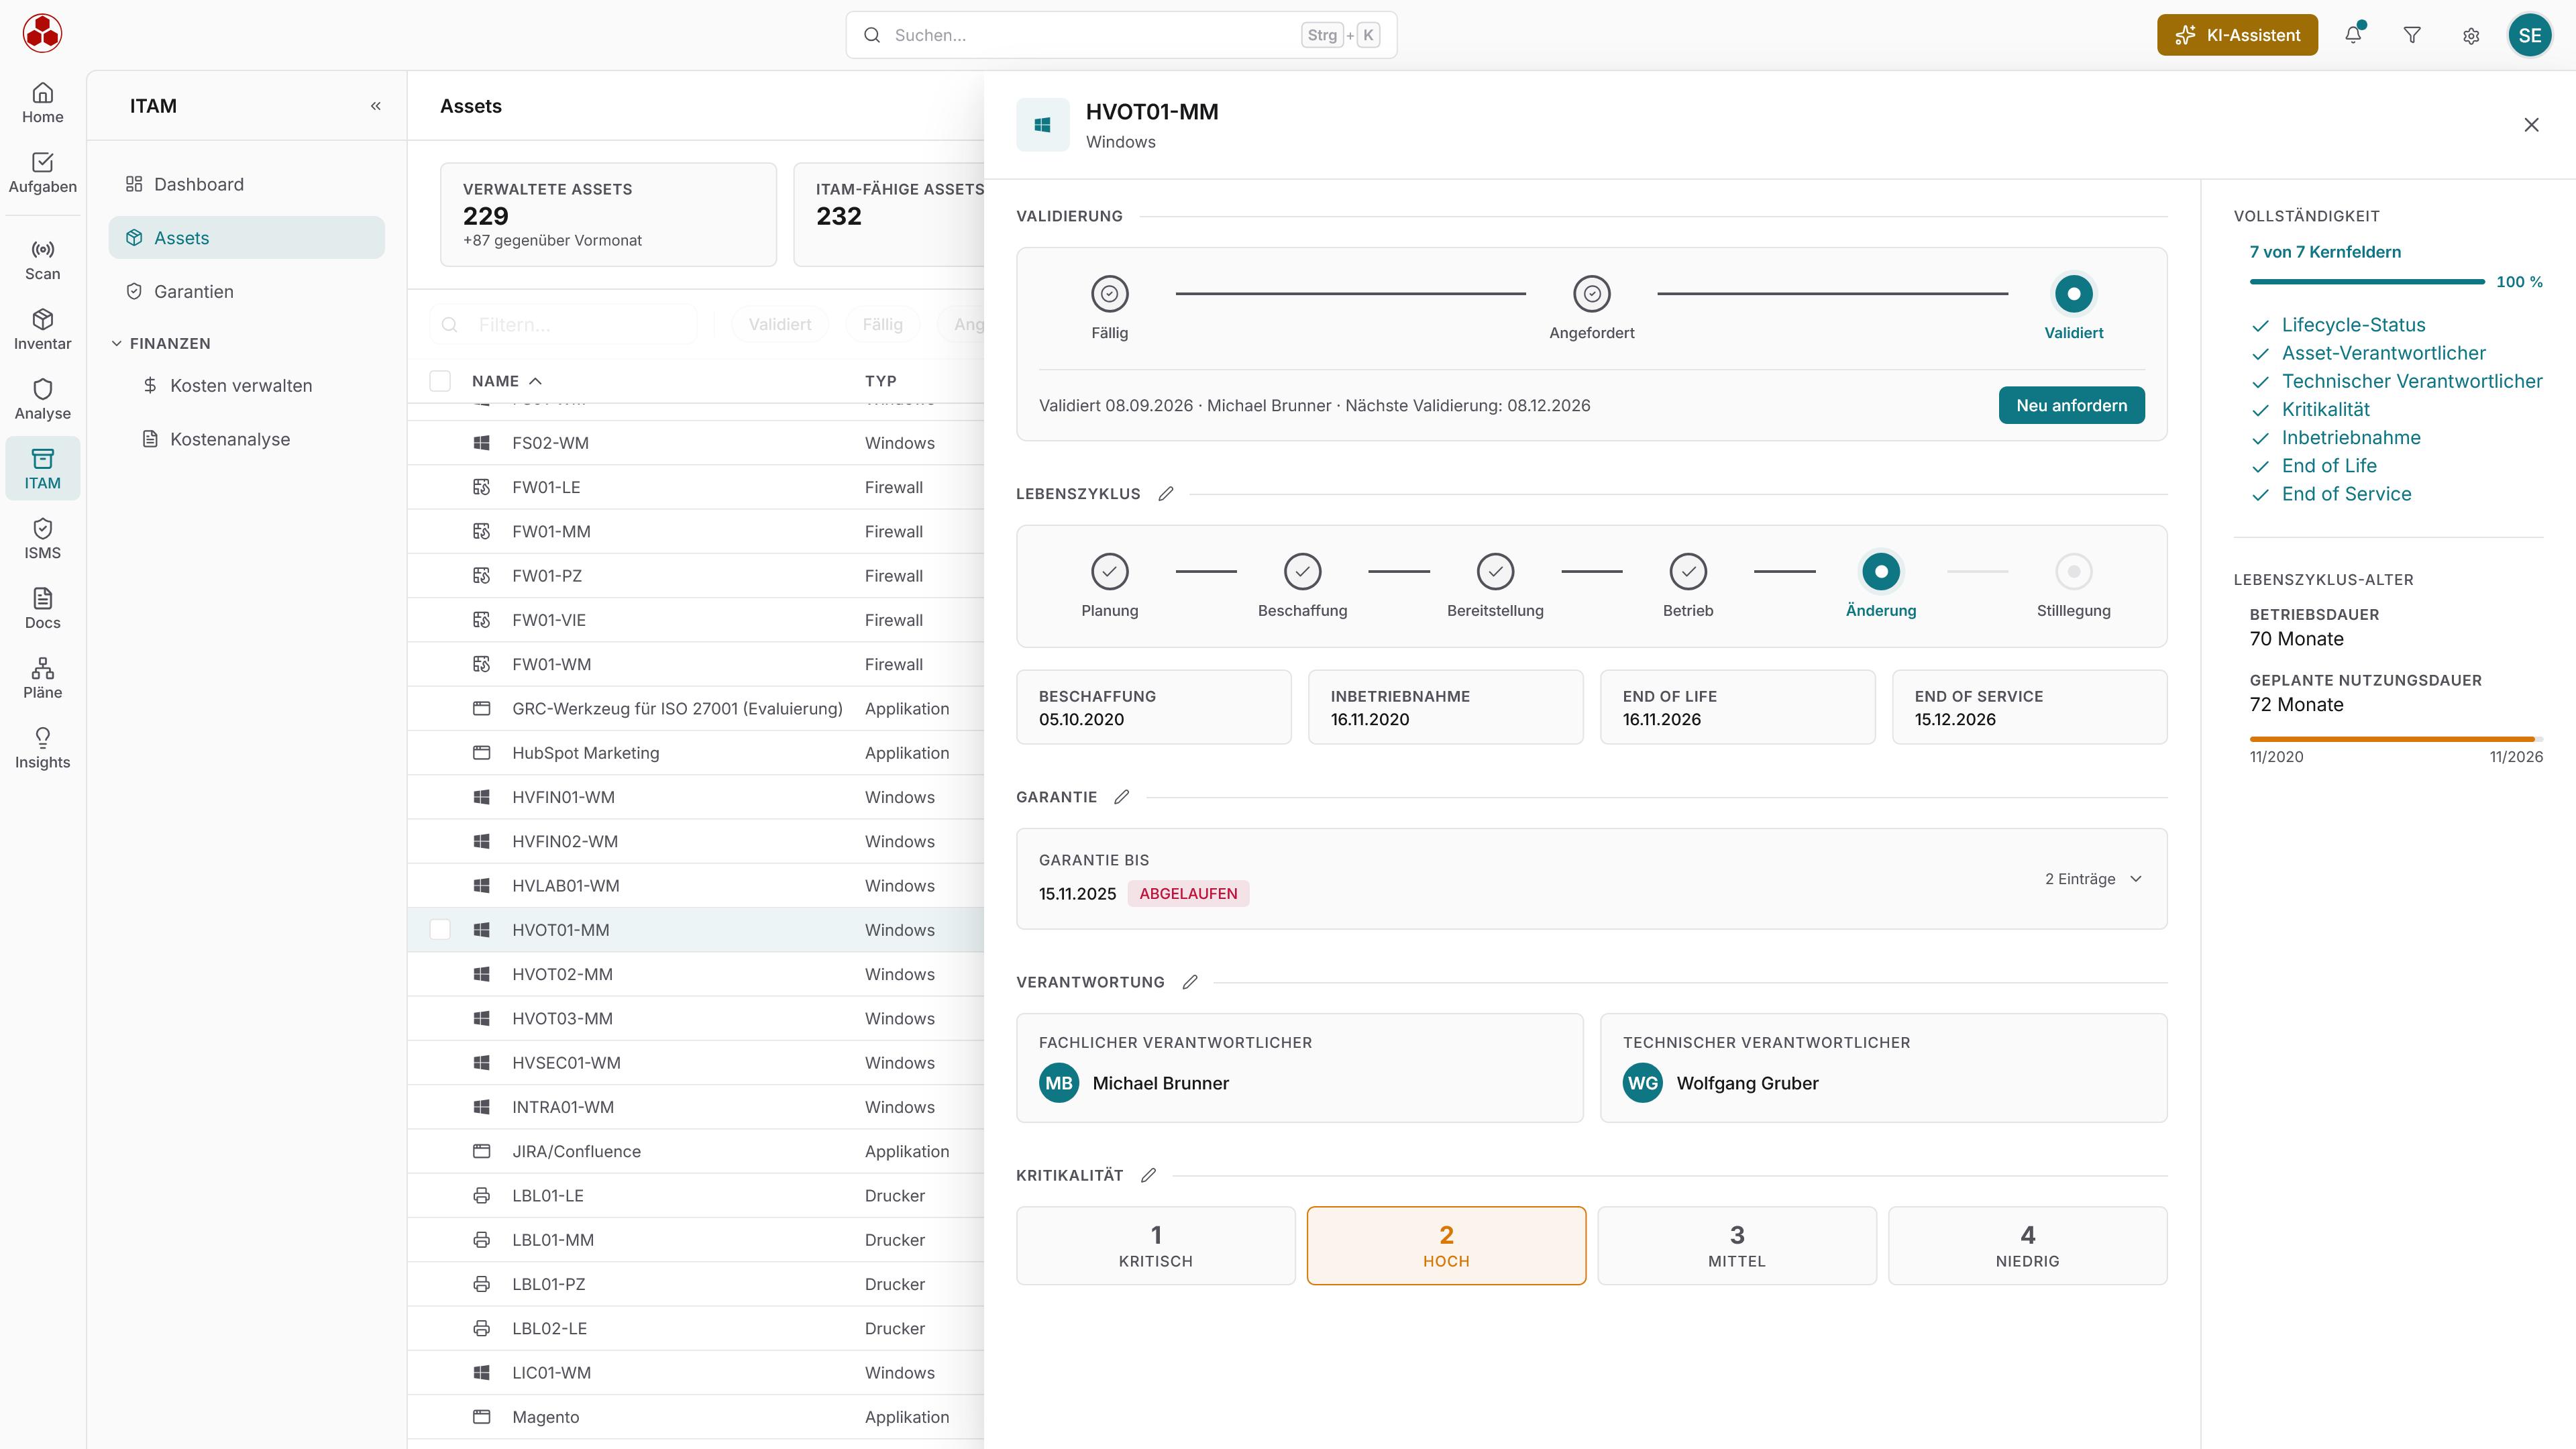Open Pläne in left rail
This screenshot has width=2576, height=1449.
42,679
